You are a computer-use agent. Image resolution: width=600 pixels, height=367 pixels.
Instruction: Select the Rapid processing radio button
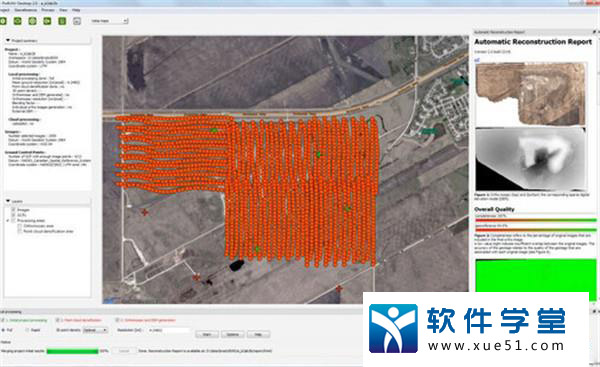coord(27,330)
